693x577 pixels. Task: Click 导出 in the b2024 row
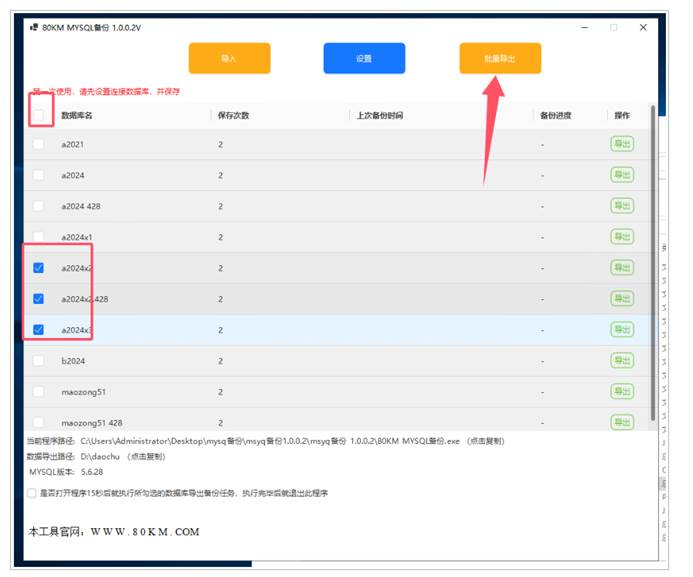(x=622, y=361)
